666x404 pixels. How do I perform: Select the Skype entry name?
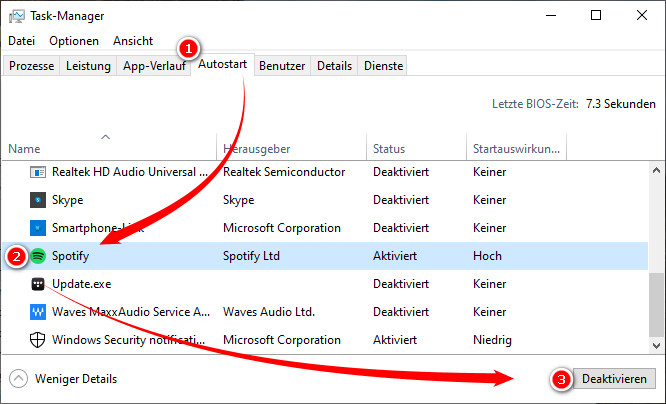point(68,200)
